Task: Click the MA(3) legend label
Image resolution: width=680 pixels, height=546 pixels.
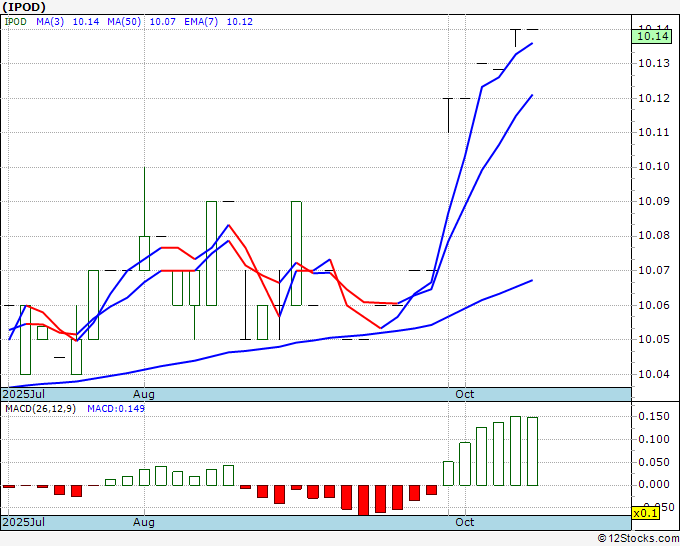Action: tap(50, 22)
